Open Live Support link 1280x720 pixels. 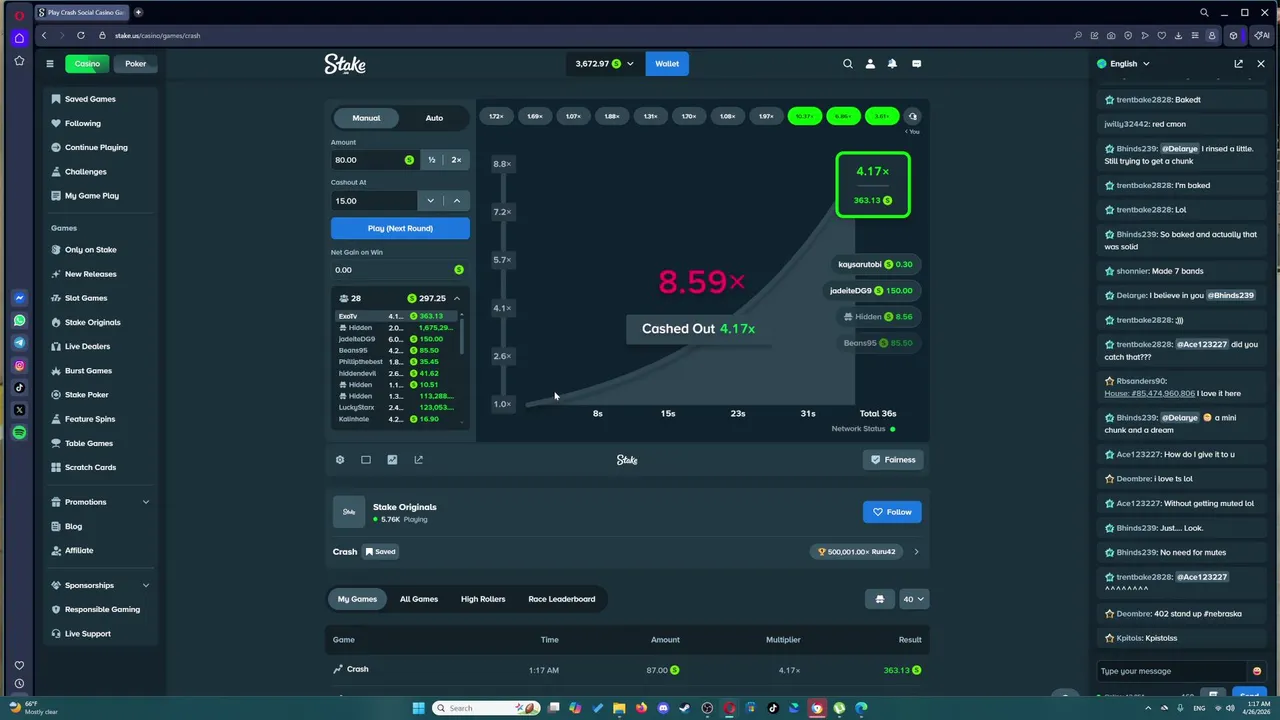[87, 633]
